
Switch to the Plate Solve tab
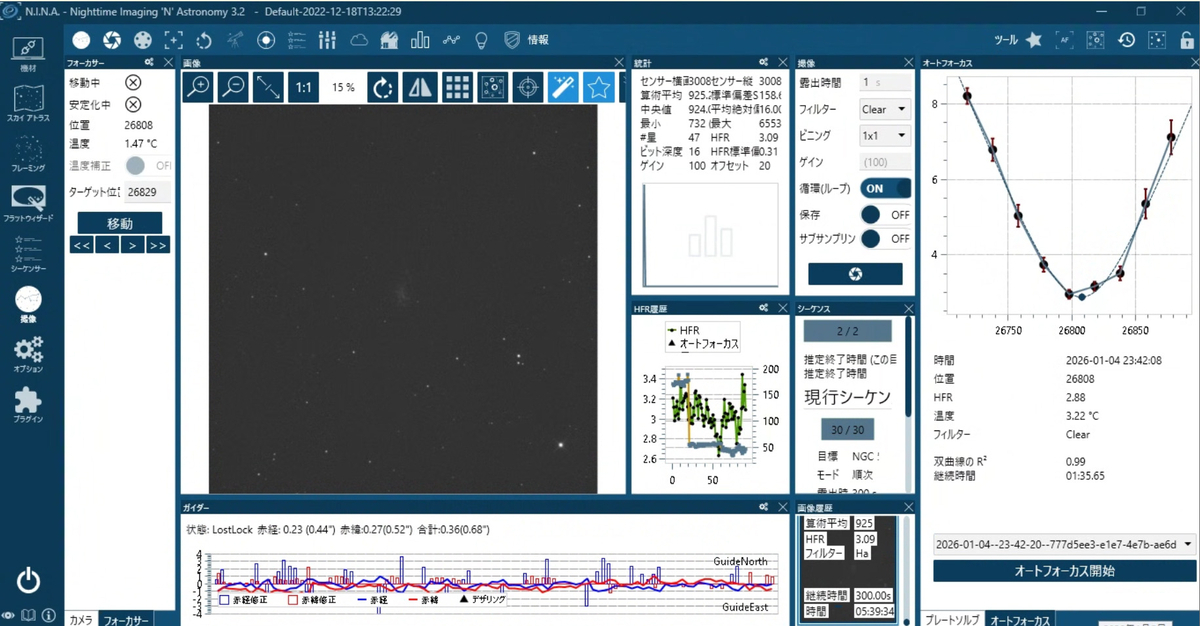click(x=951, y=620)
